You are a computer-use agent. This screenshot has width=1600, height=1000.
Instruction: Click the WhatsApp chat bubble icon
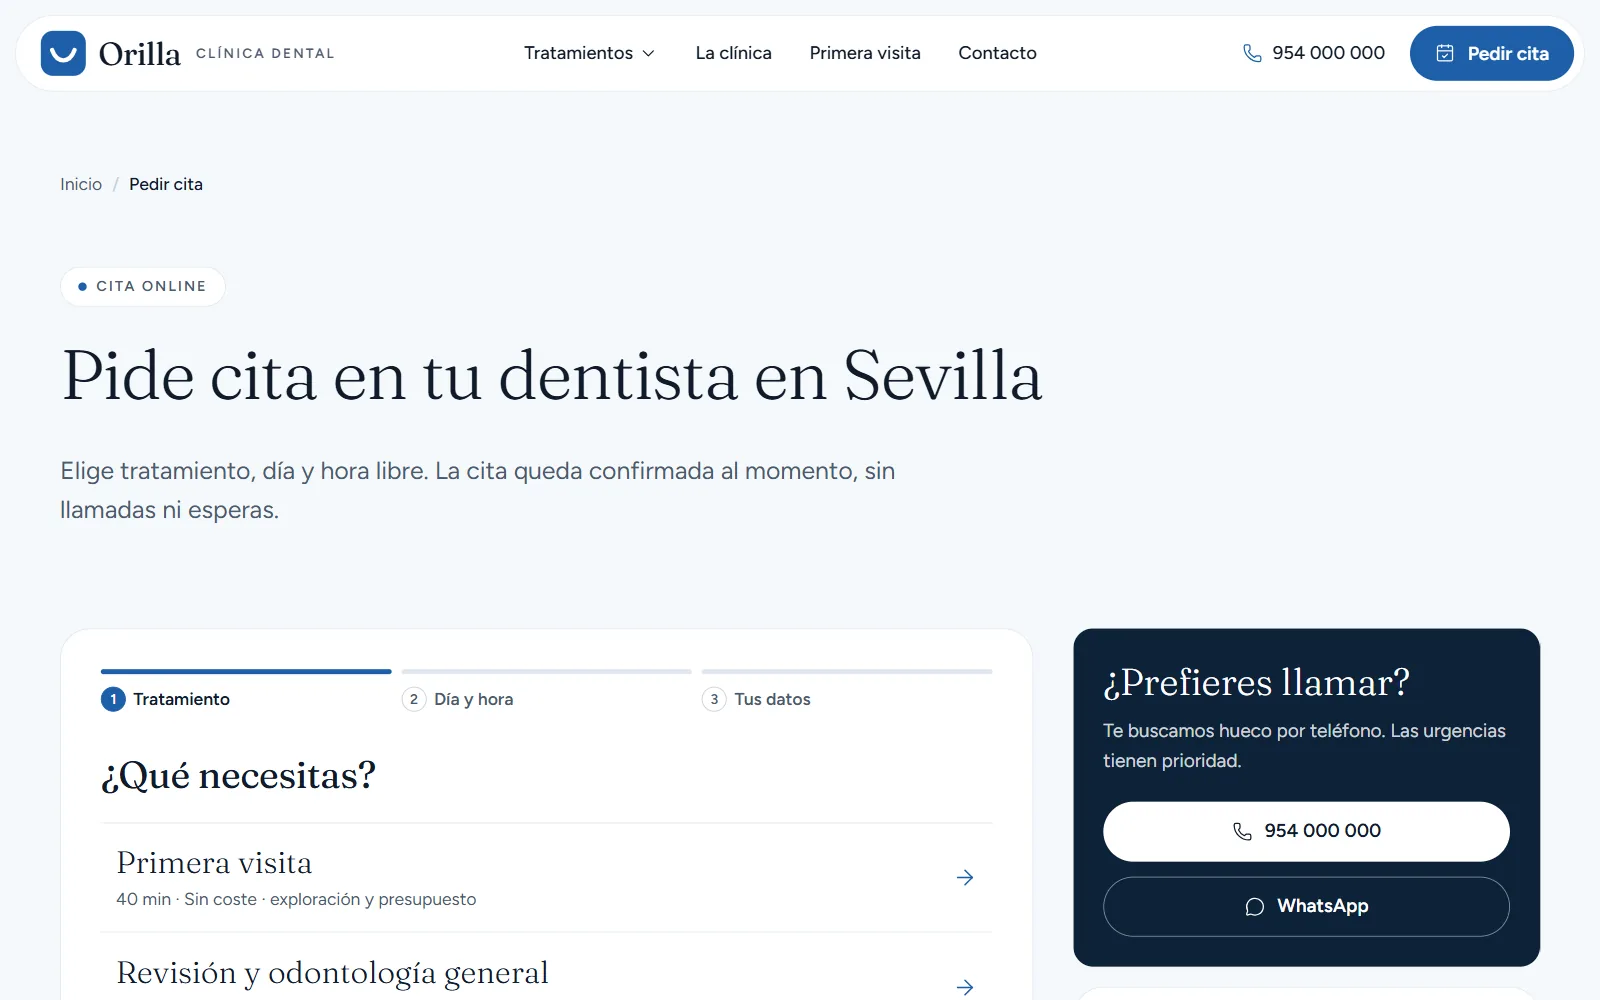(1255, 906)
